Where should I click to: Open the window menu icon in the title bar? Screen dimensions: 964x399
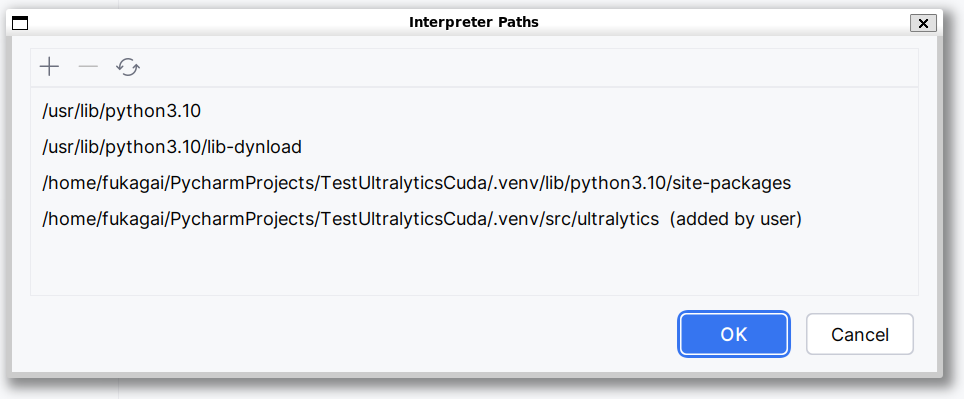(20, 23)
